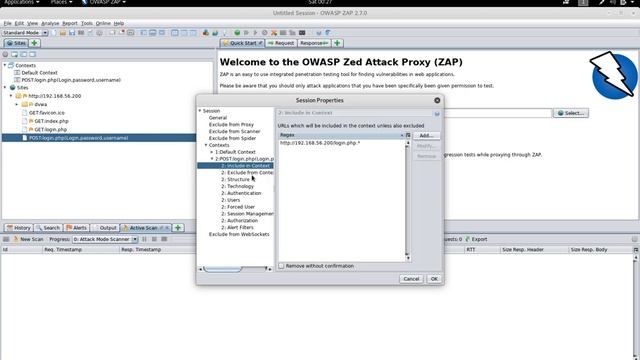The width and height of the screenshot is (640, 360).
Task: Click the round grey icon in Sites toolbar
Action: (5, 54)
